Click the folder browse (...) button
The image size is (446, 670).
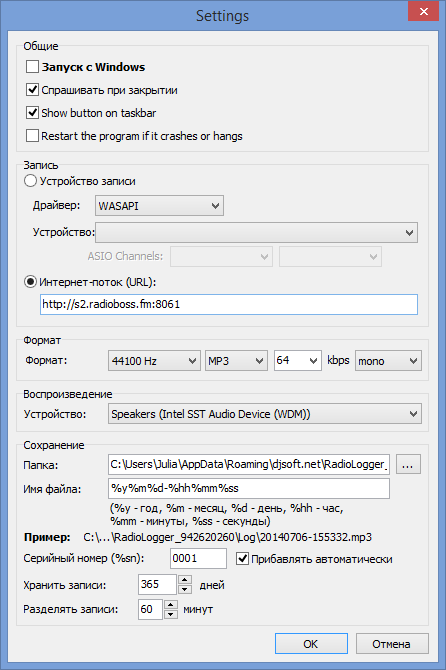coord(408,464)
